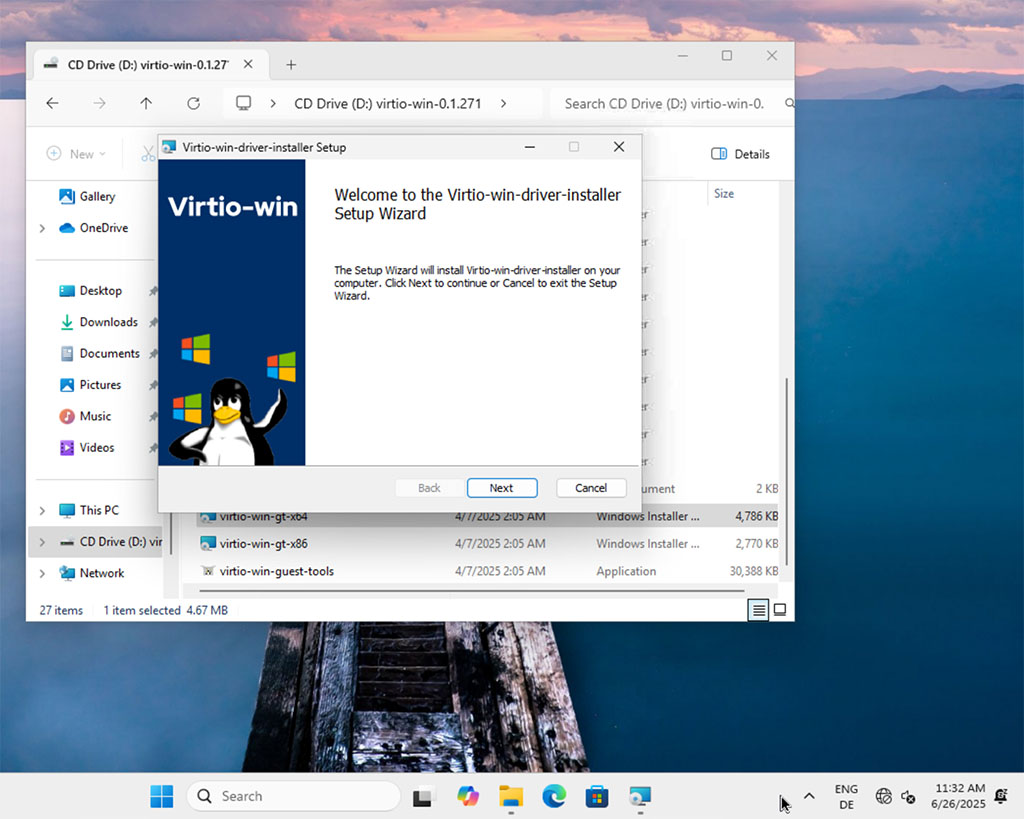1024x819 pixels.
Task: Click the taskbar Search box
Action: [293, 796]
